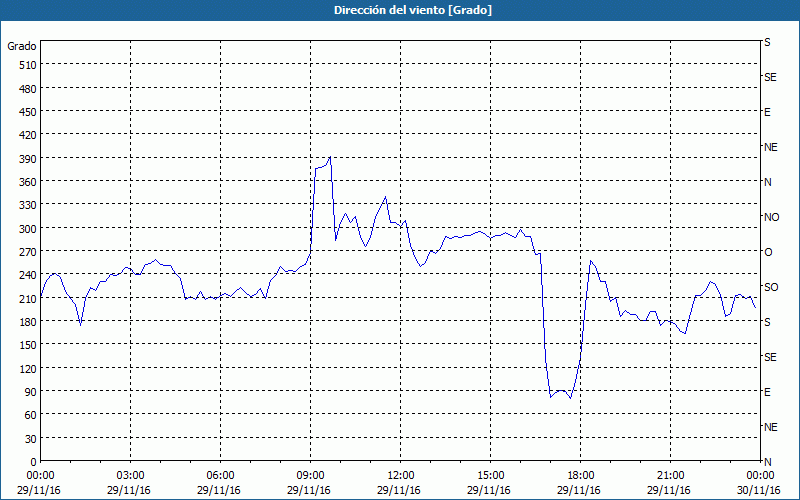Click the 510 y-axis value
Image resolution: width=800 pixels, height=500 pixels.
pos(28,65)
